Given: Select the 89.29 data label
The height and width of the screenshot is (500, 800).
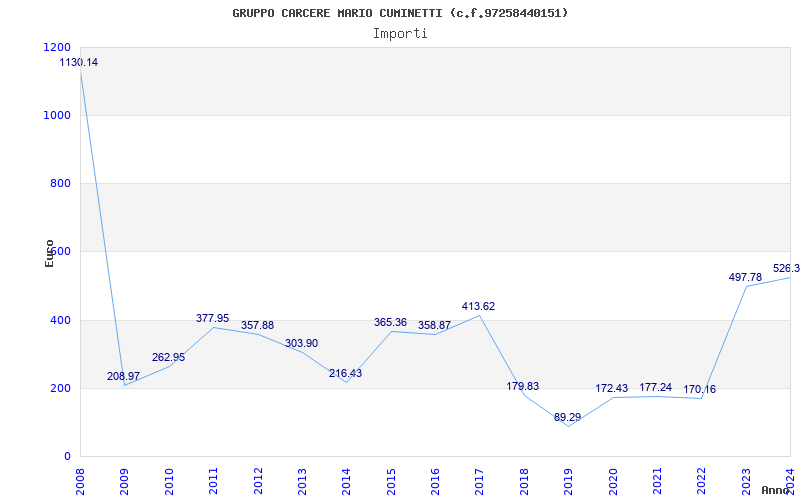Looking at the screenshot, I should (x=567, y=417).
